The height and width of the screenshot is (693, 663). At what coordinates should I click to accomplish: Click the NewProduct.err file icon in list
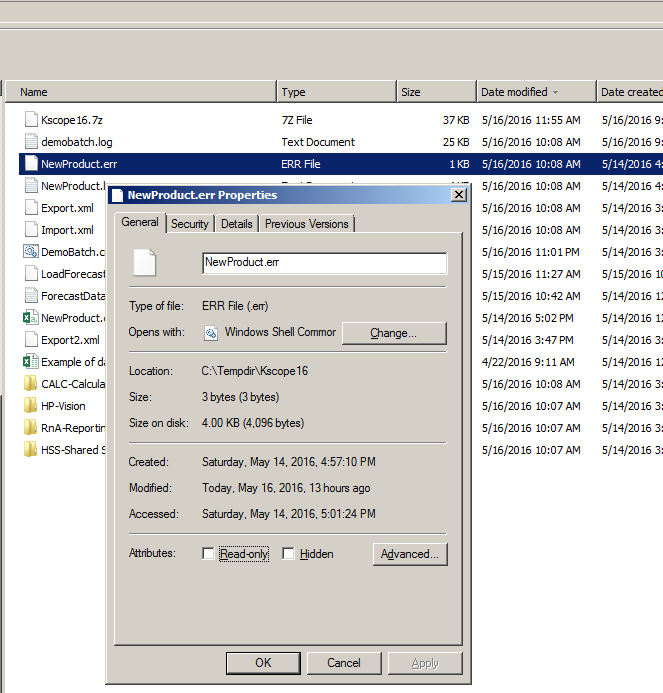pos(31,164)
